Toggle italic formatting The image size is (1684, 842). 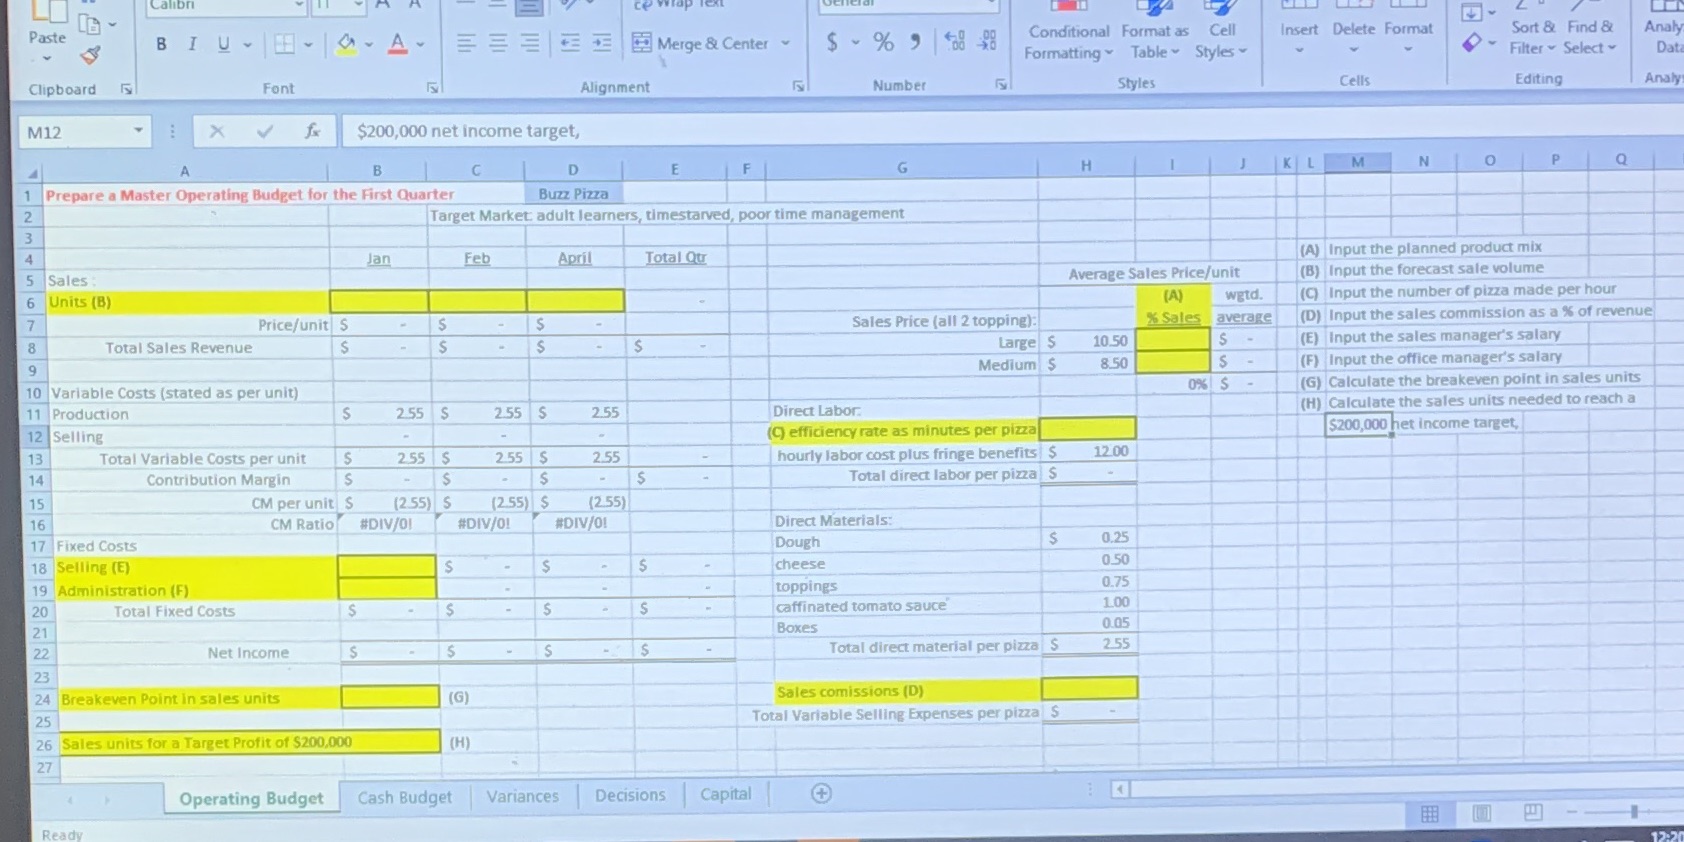click(192, 44)
